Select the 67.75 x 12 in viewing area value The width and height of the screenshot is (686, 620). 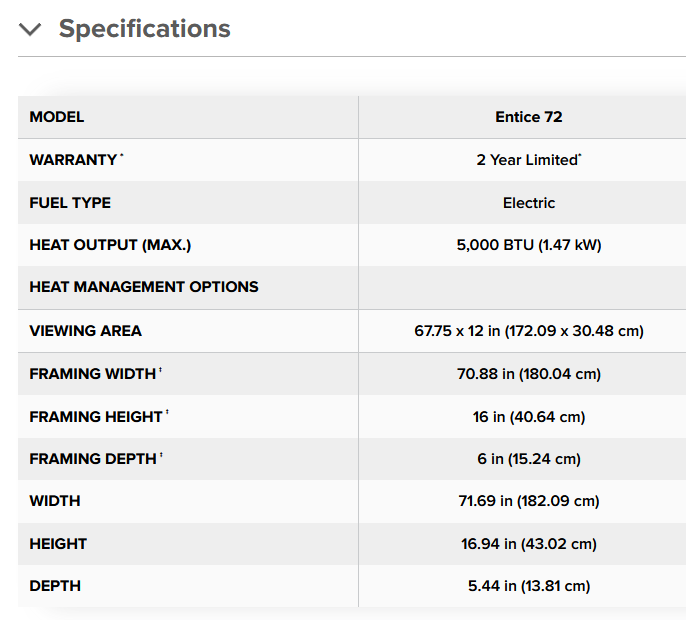click(528, 331)
